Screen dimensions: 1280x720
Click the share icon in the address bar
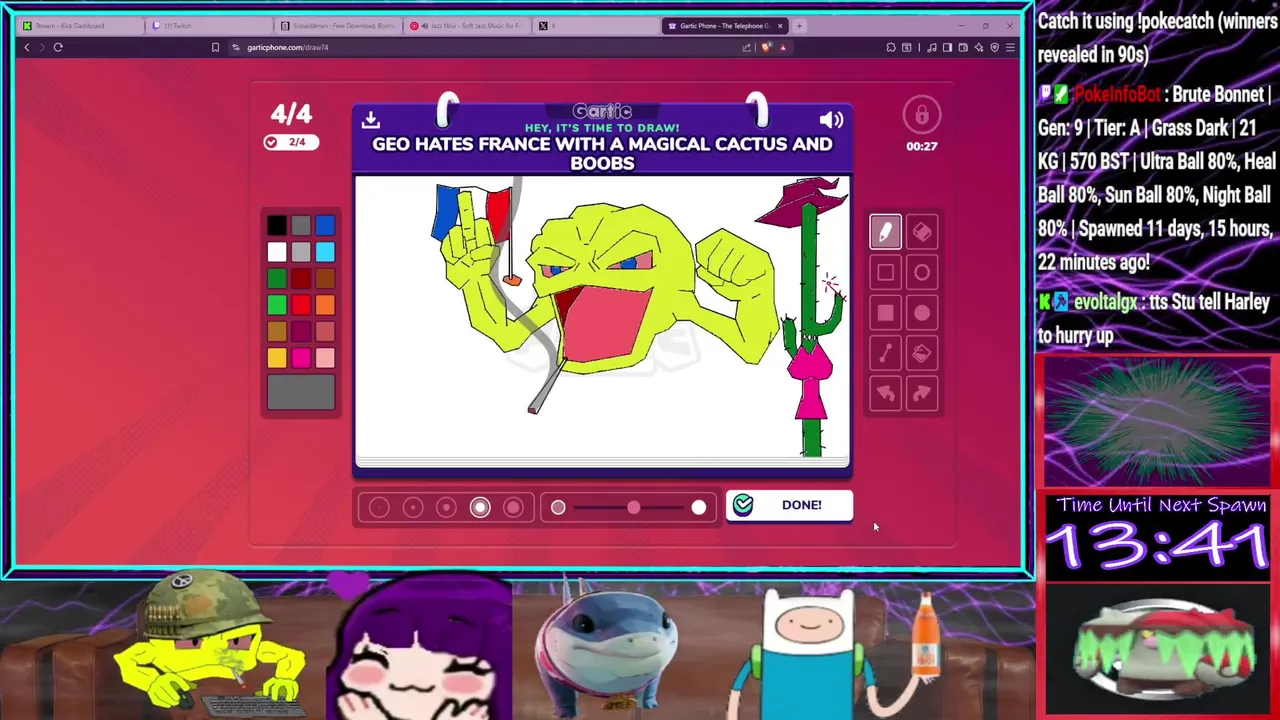tap(747, 47)
